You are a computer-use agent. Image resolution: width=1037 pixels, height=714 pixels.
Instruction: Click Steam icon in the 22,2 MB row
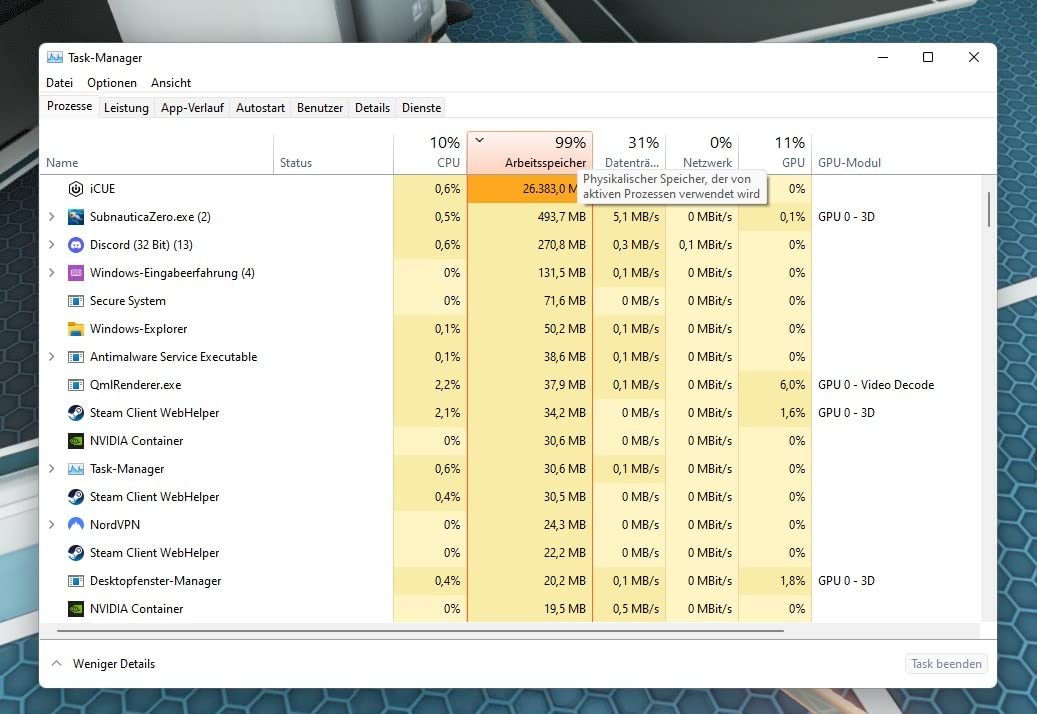tap(76, 553)
